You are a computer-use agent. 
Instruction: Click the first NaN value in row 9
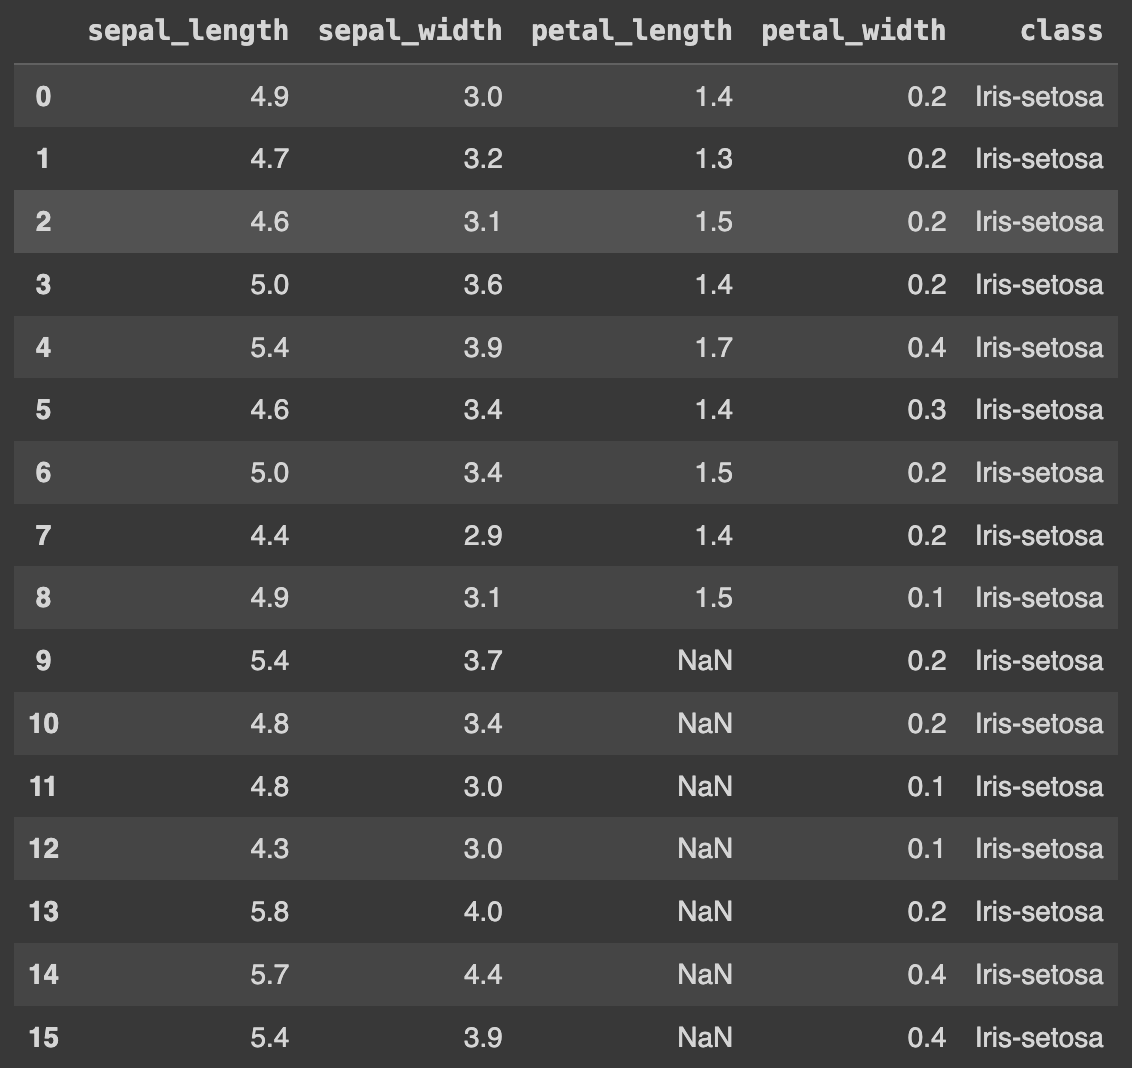pyautogui.click(x=705, y=661)
